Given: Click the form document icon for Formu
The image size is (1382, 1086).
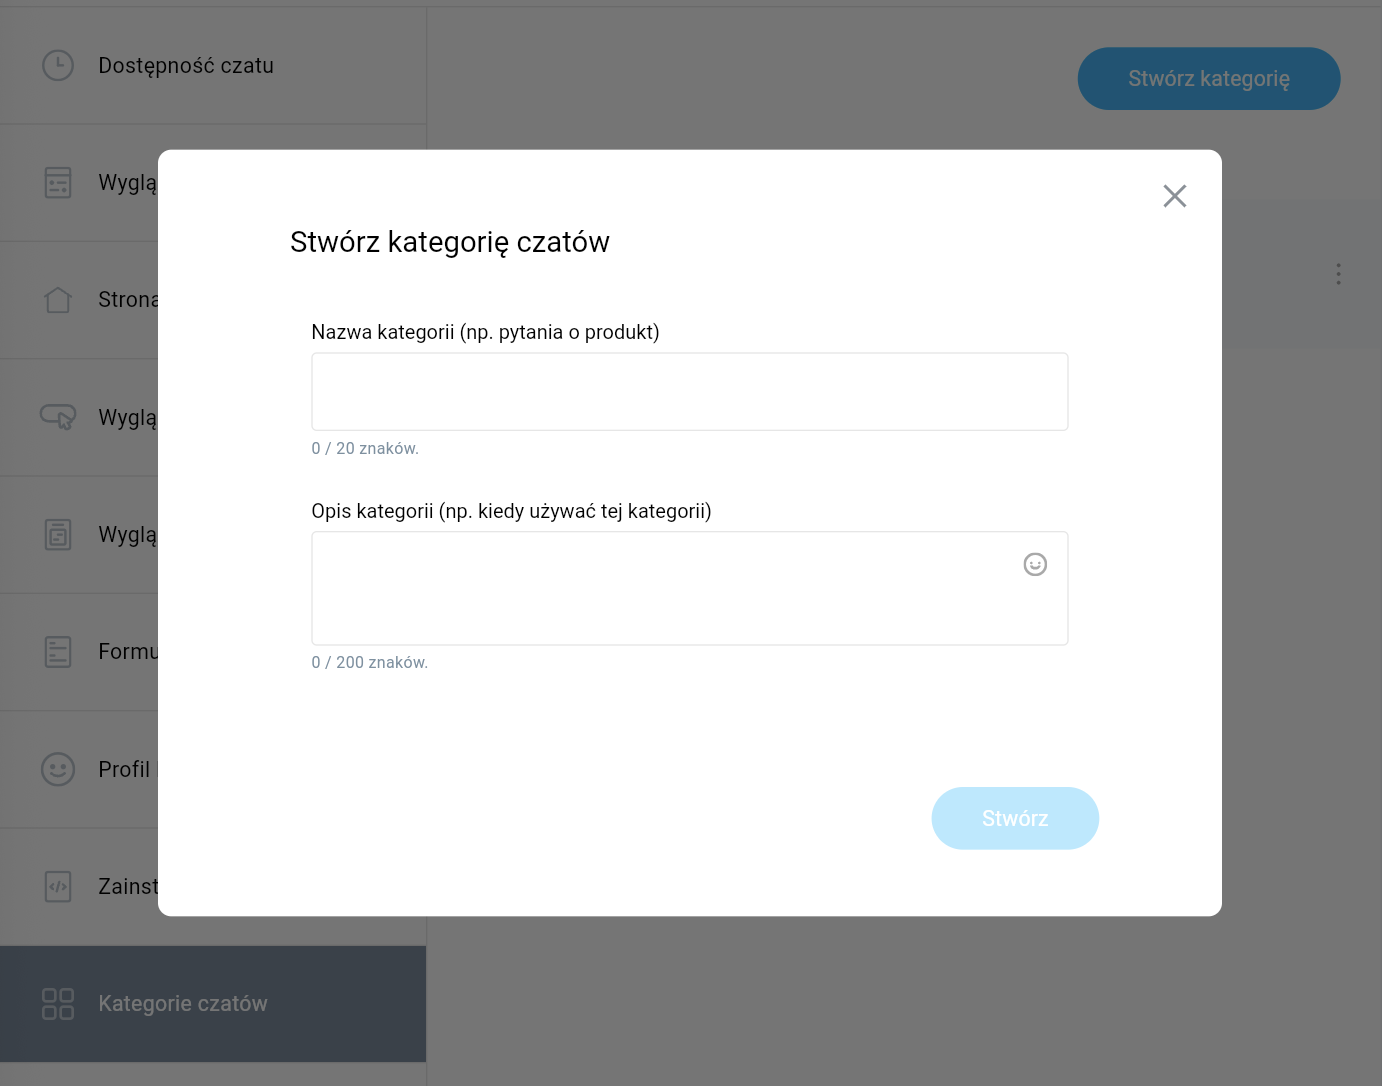Looking at the screenshot, I should [x=58, y=652].
